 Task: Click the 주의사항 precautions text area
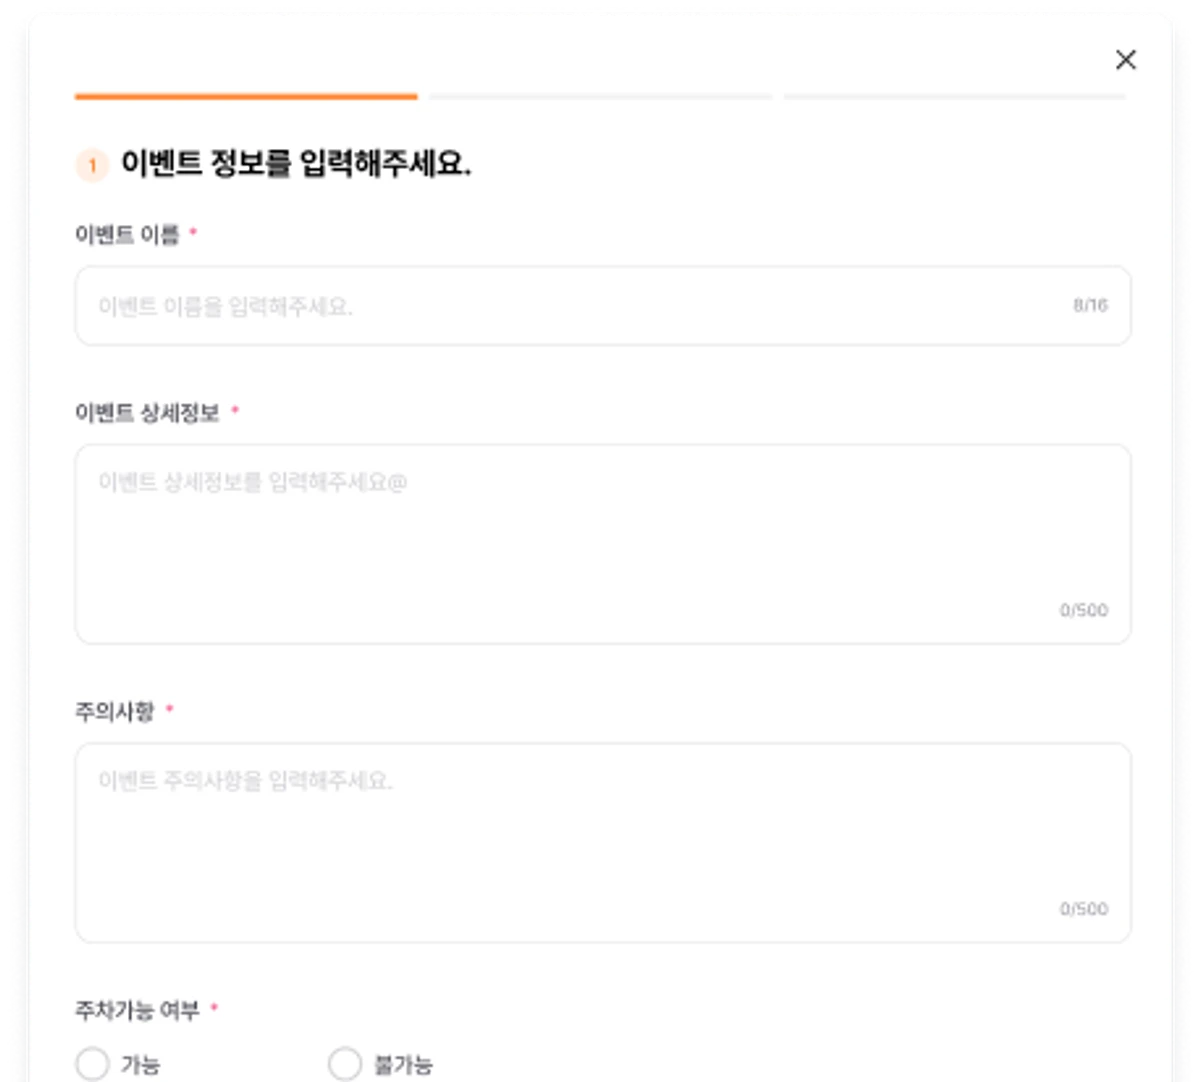[x=603, y=843]
